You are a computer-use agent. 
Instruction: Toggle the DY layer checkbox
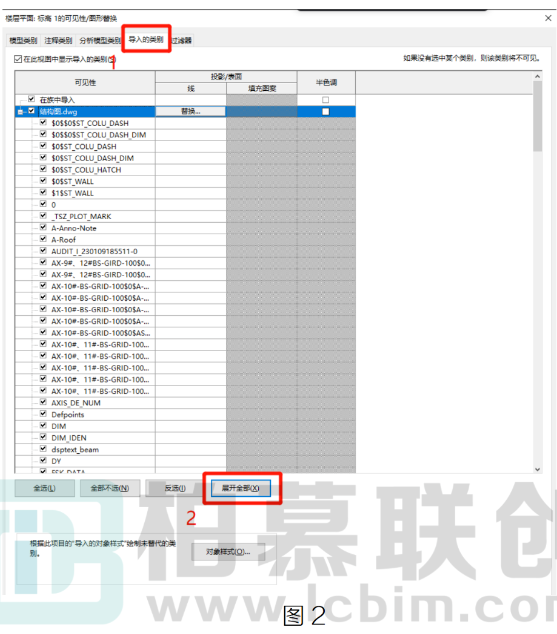pos(43,461)
